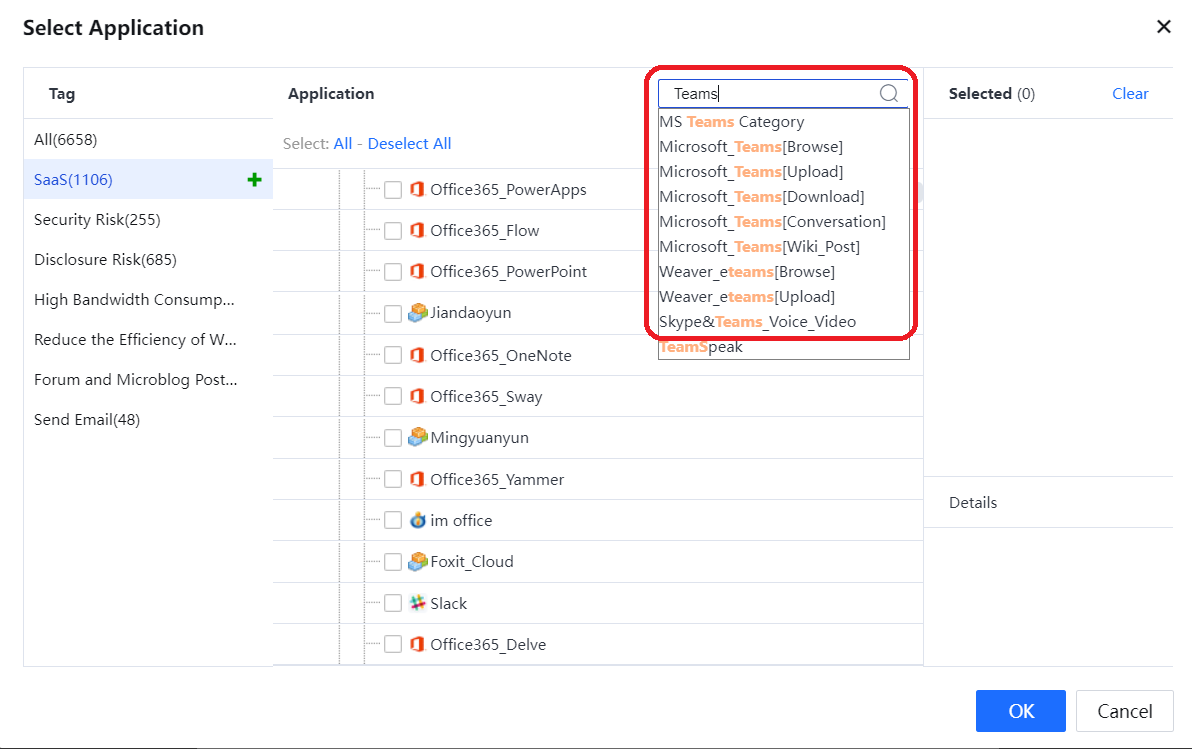Confirm with the OK button

tap(1021, 711)
